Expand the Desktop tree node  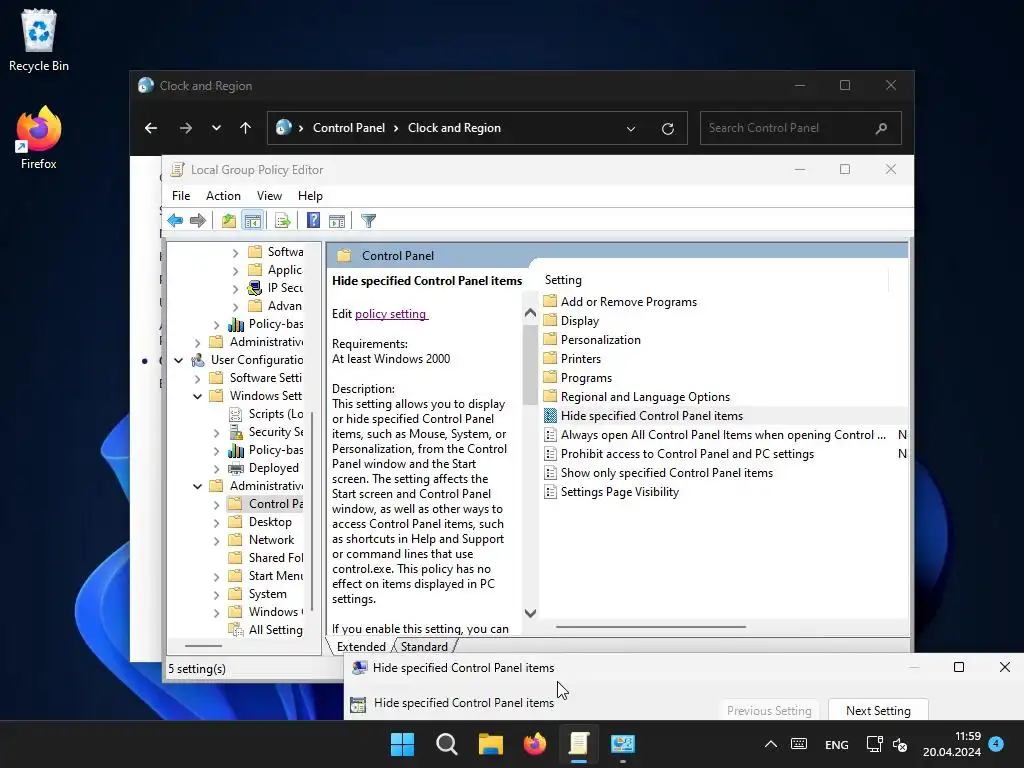216,522
